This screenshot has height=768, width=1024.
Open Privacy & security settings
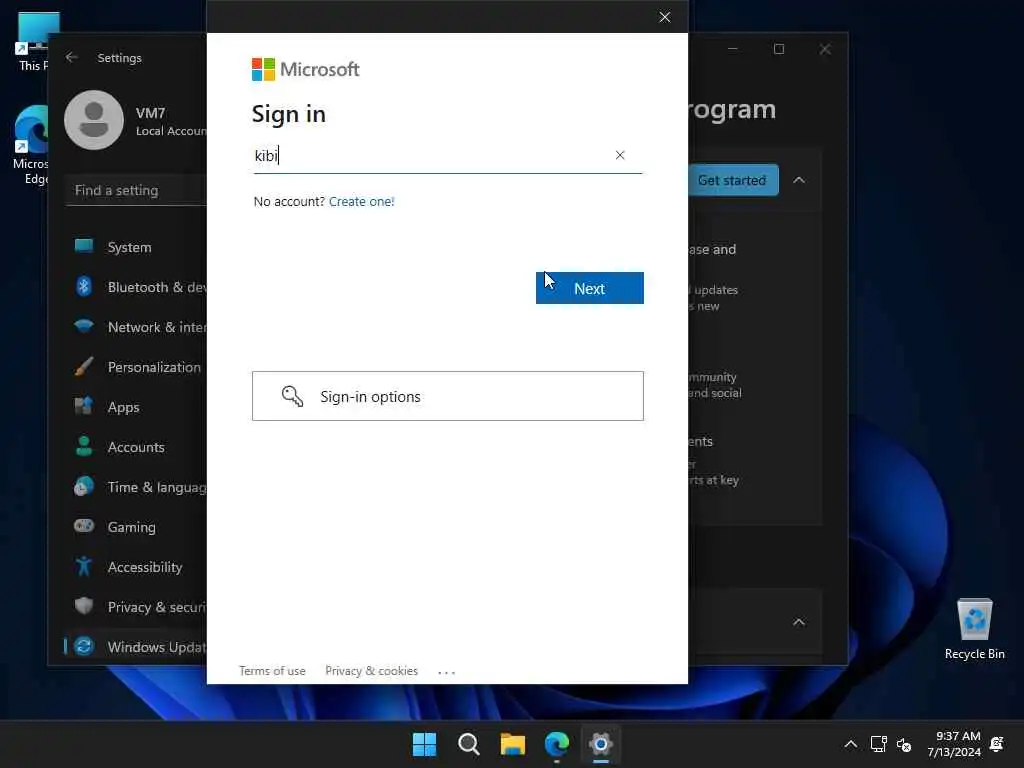pos(136,607)
